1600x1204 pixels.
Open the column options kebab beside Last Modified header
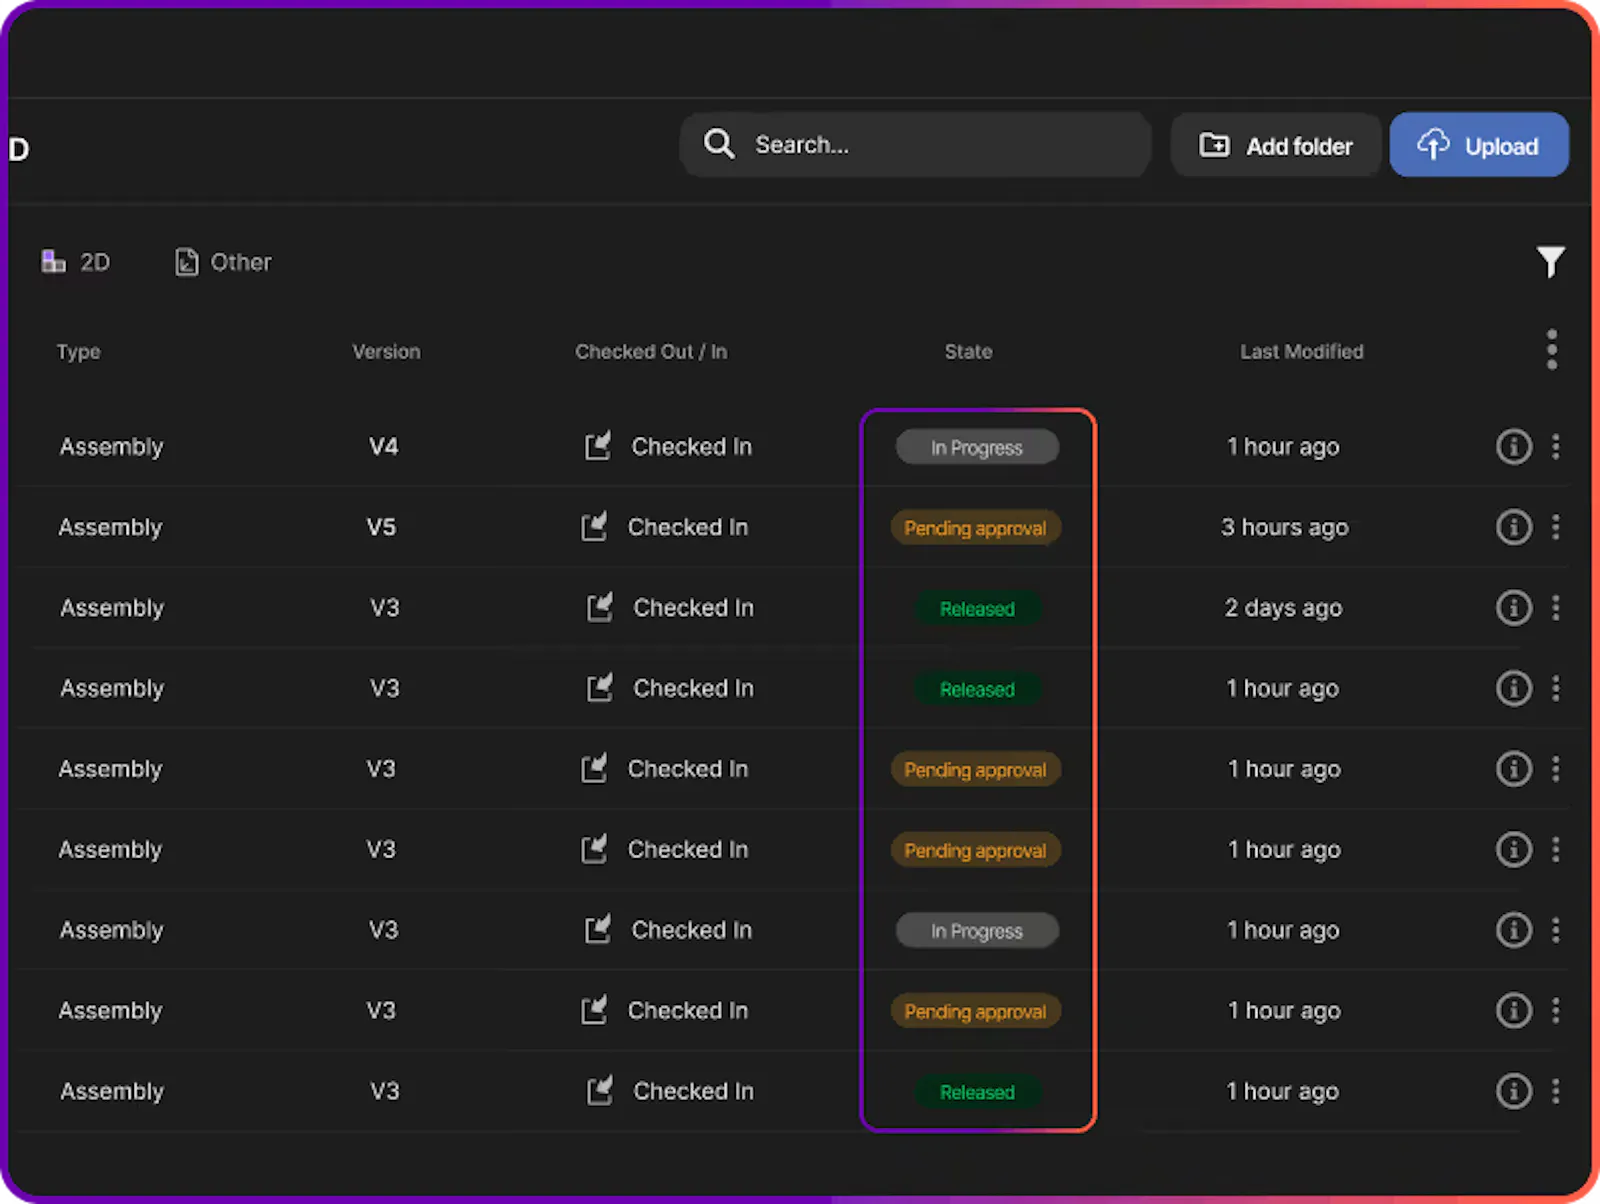click(1552, 350)
